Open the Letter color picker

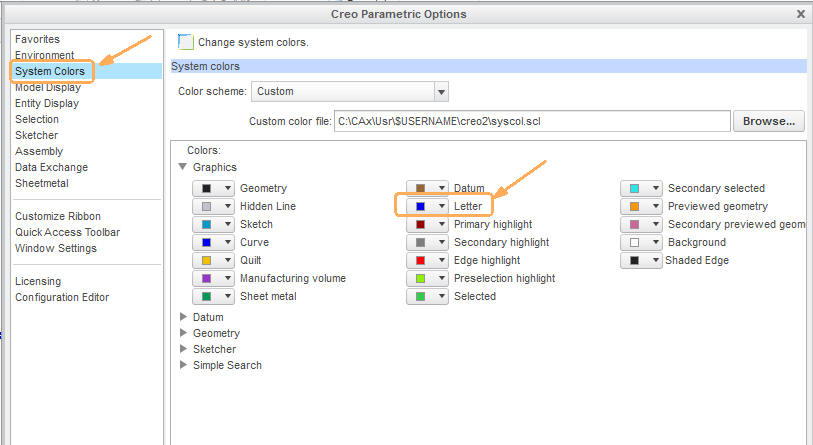(427, 206)
